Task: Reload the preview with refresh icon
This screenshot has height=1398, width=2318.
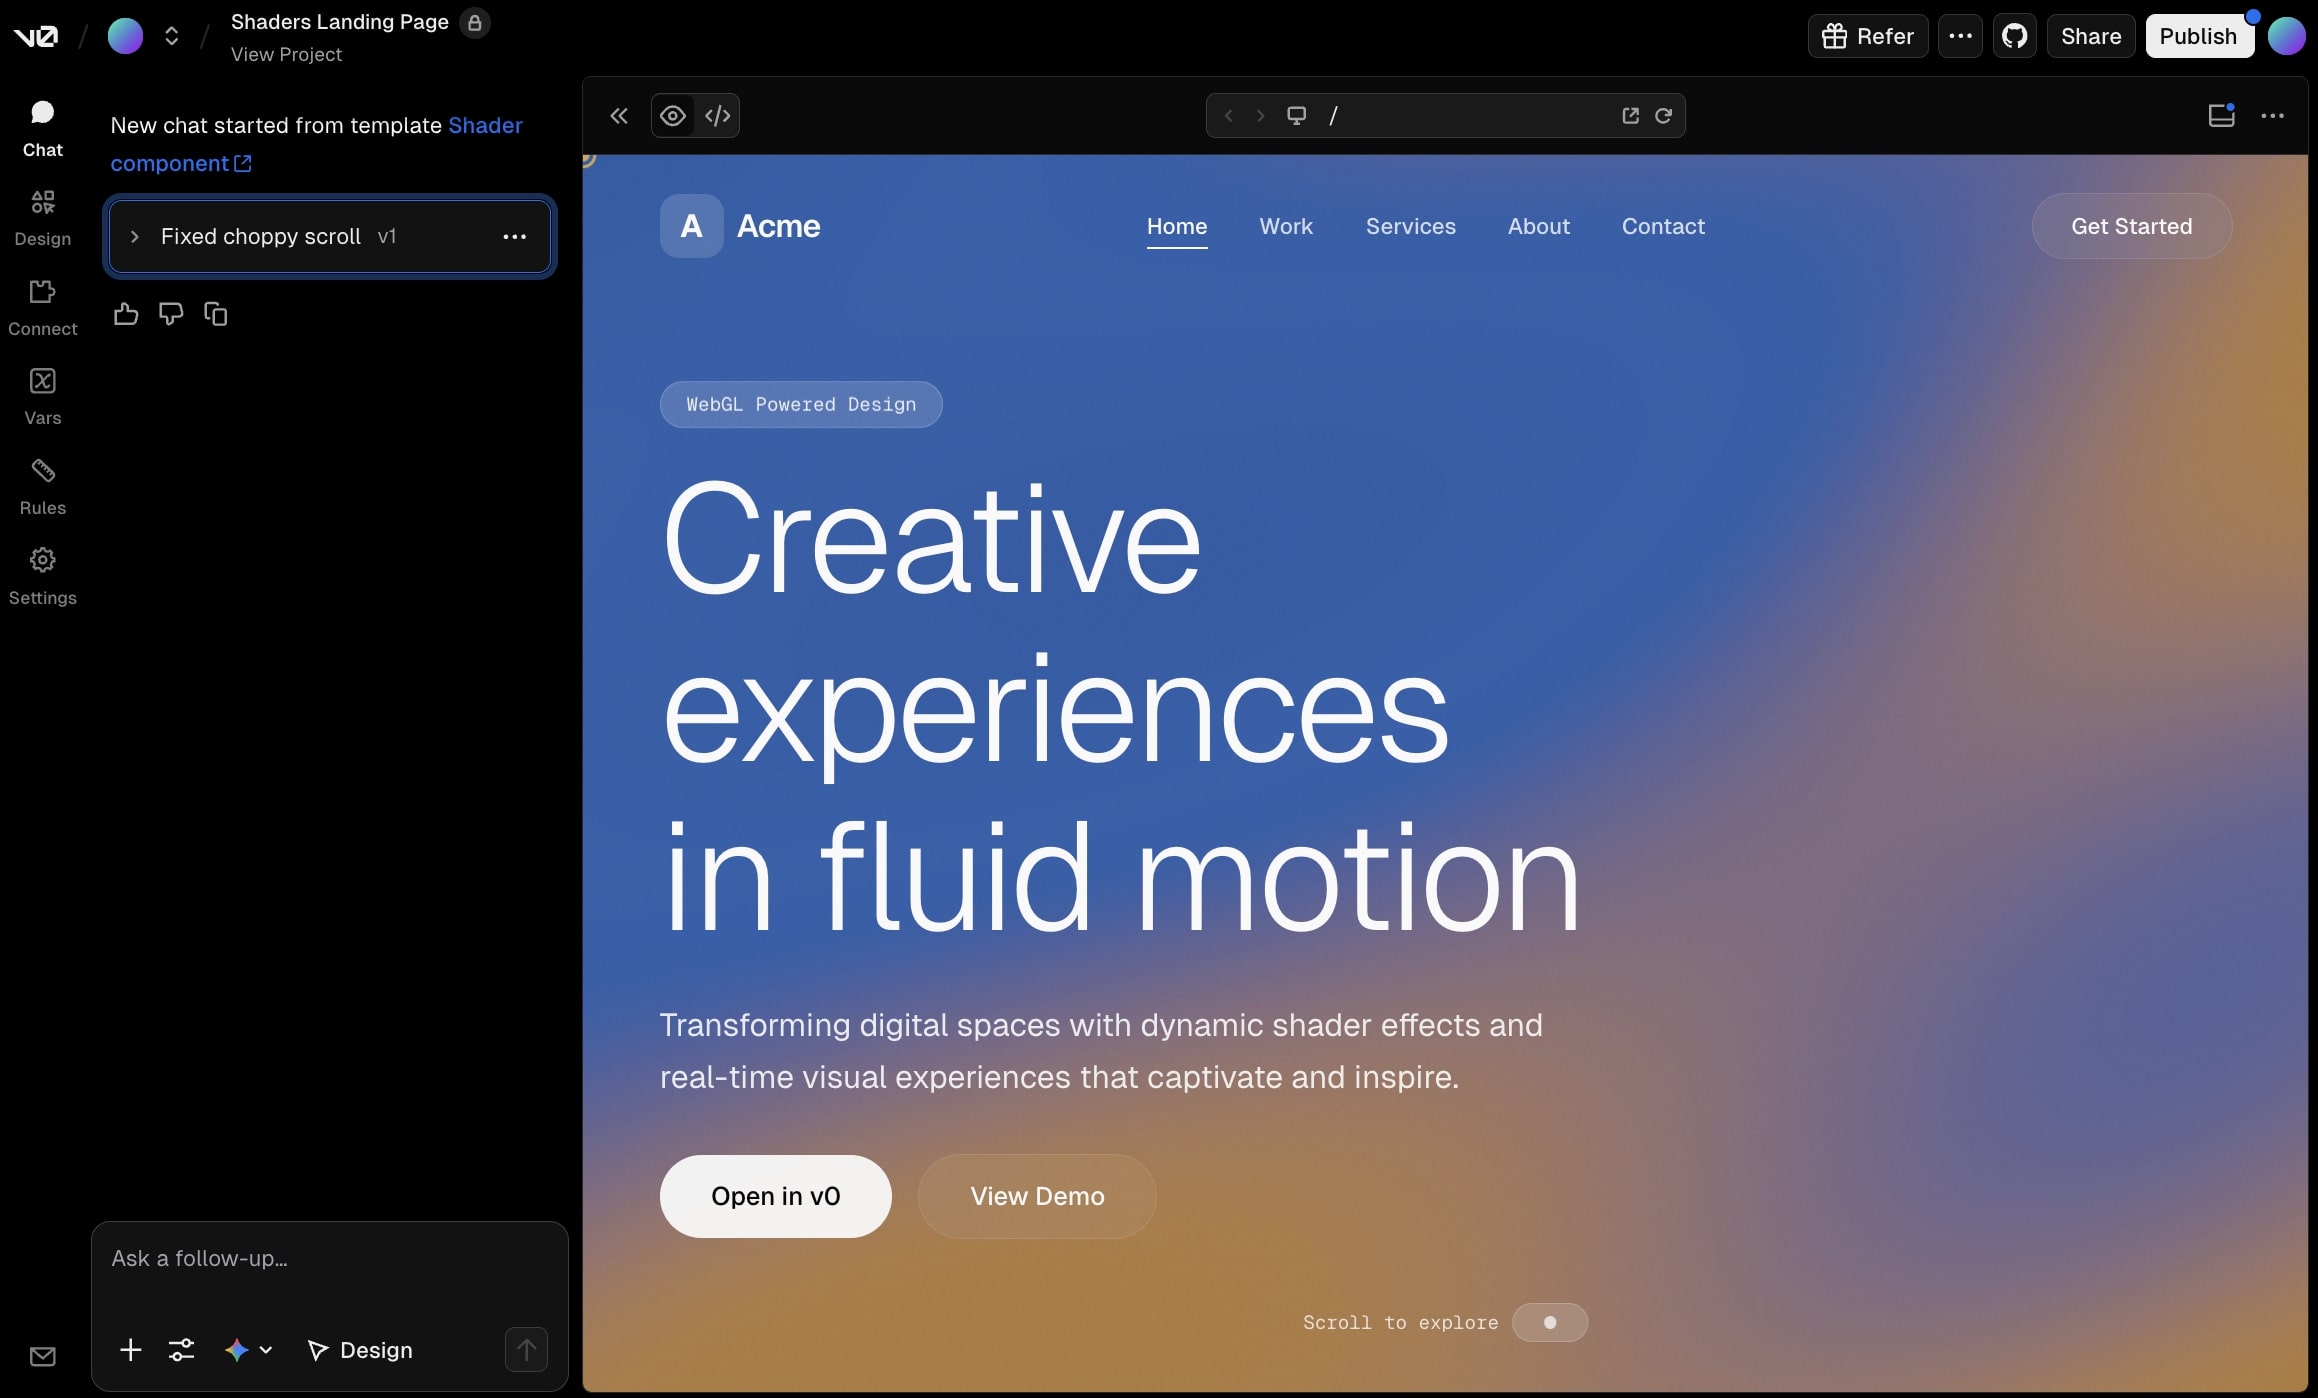Action: (x=1663, y=116)
